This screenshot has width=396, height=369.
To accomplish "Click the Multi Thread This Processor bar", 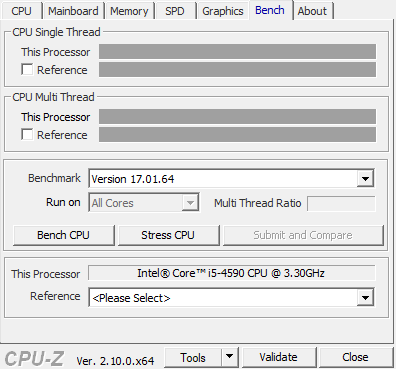I will [x=237, y=116].
